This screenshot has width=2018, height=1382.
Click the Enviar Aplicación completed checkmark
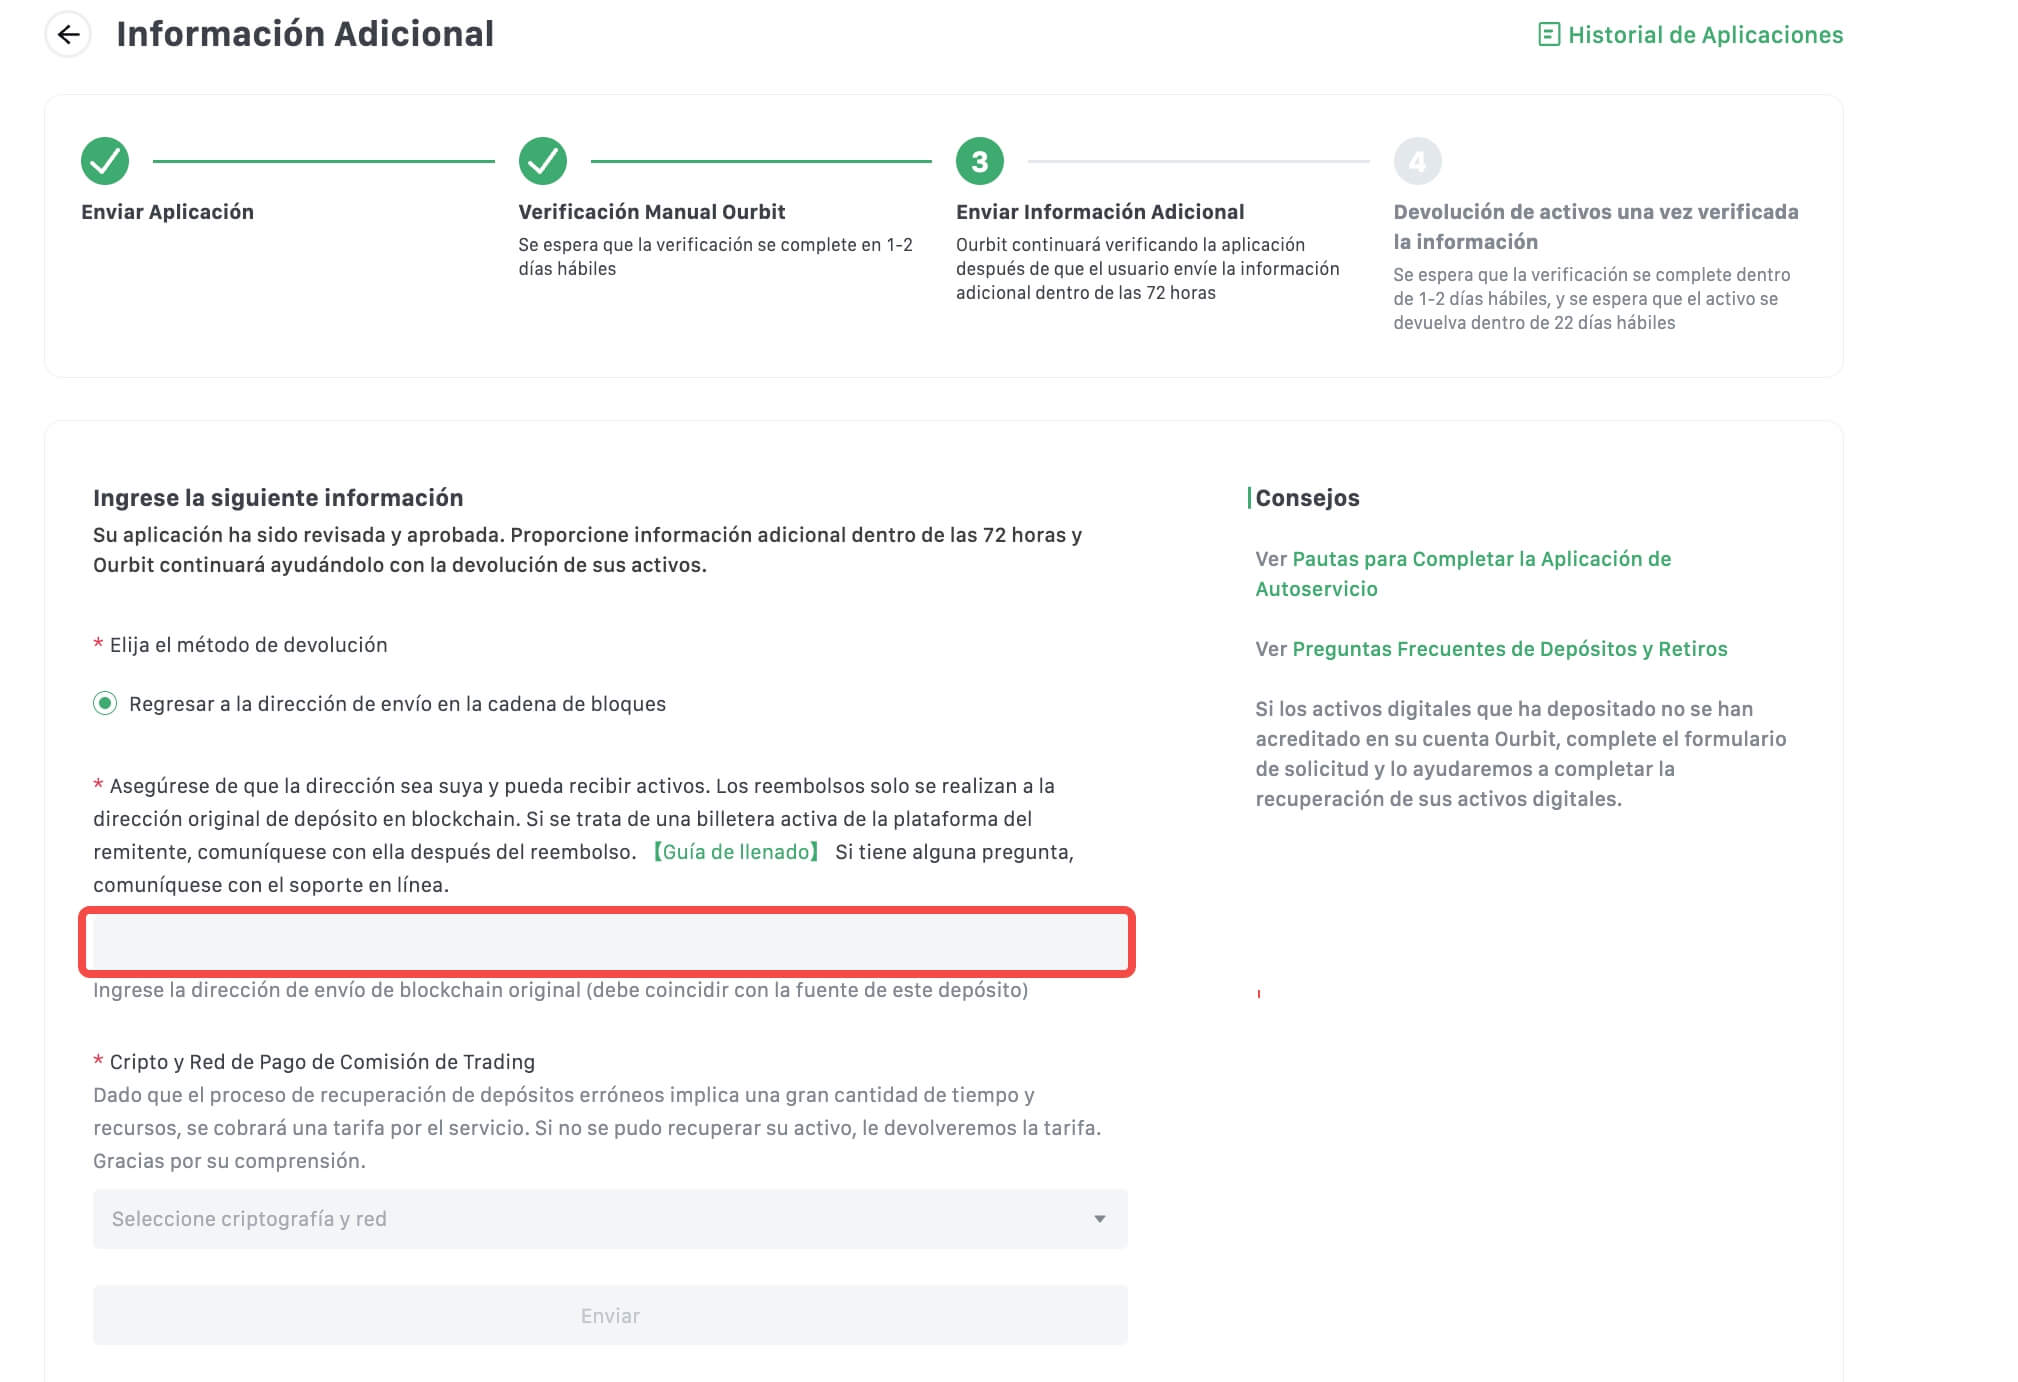[x=105, y=161]
